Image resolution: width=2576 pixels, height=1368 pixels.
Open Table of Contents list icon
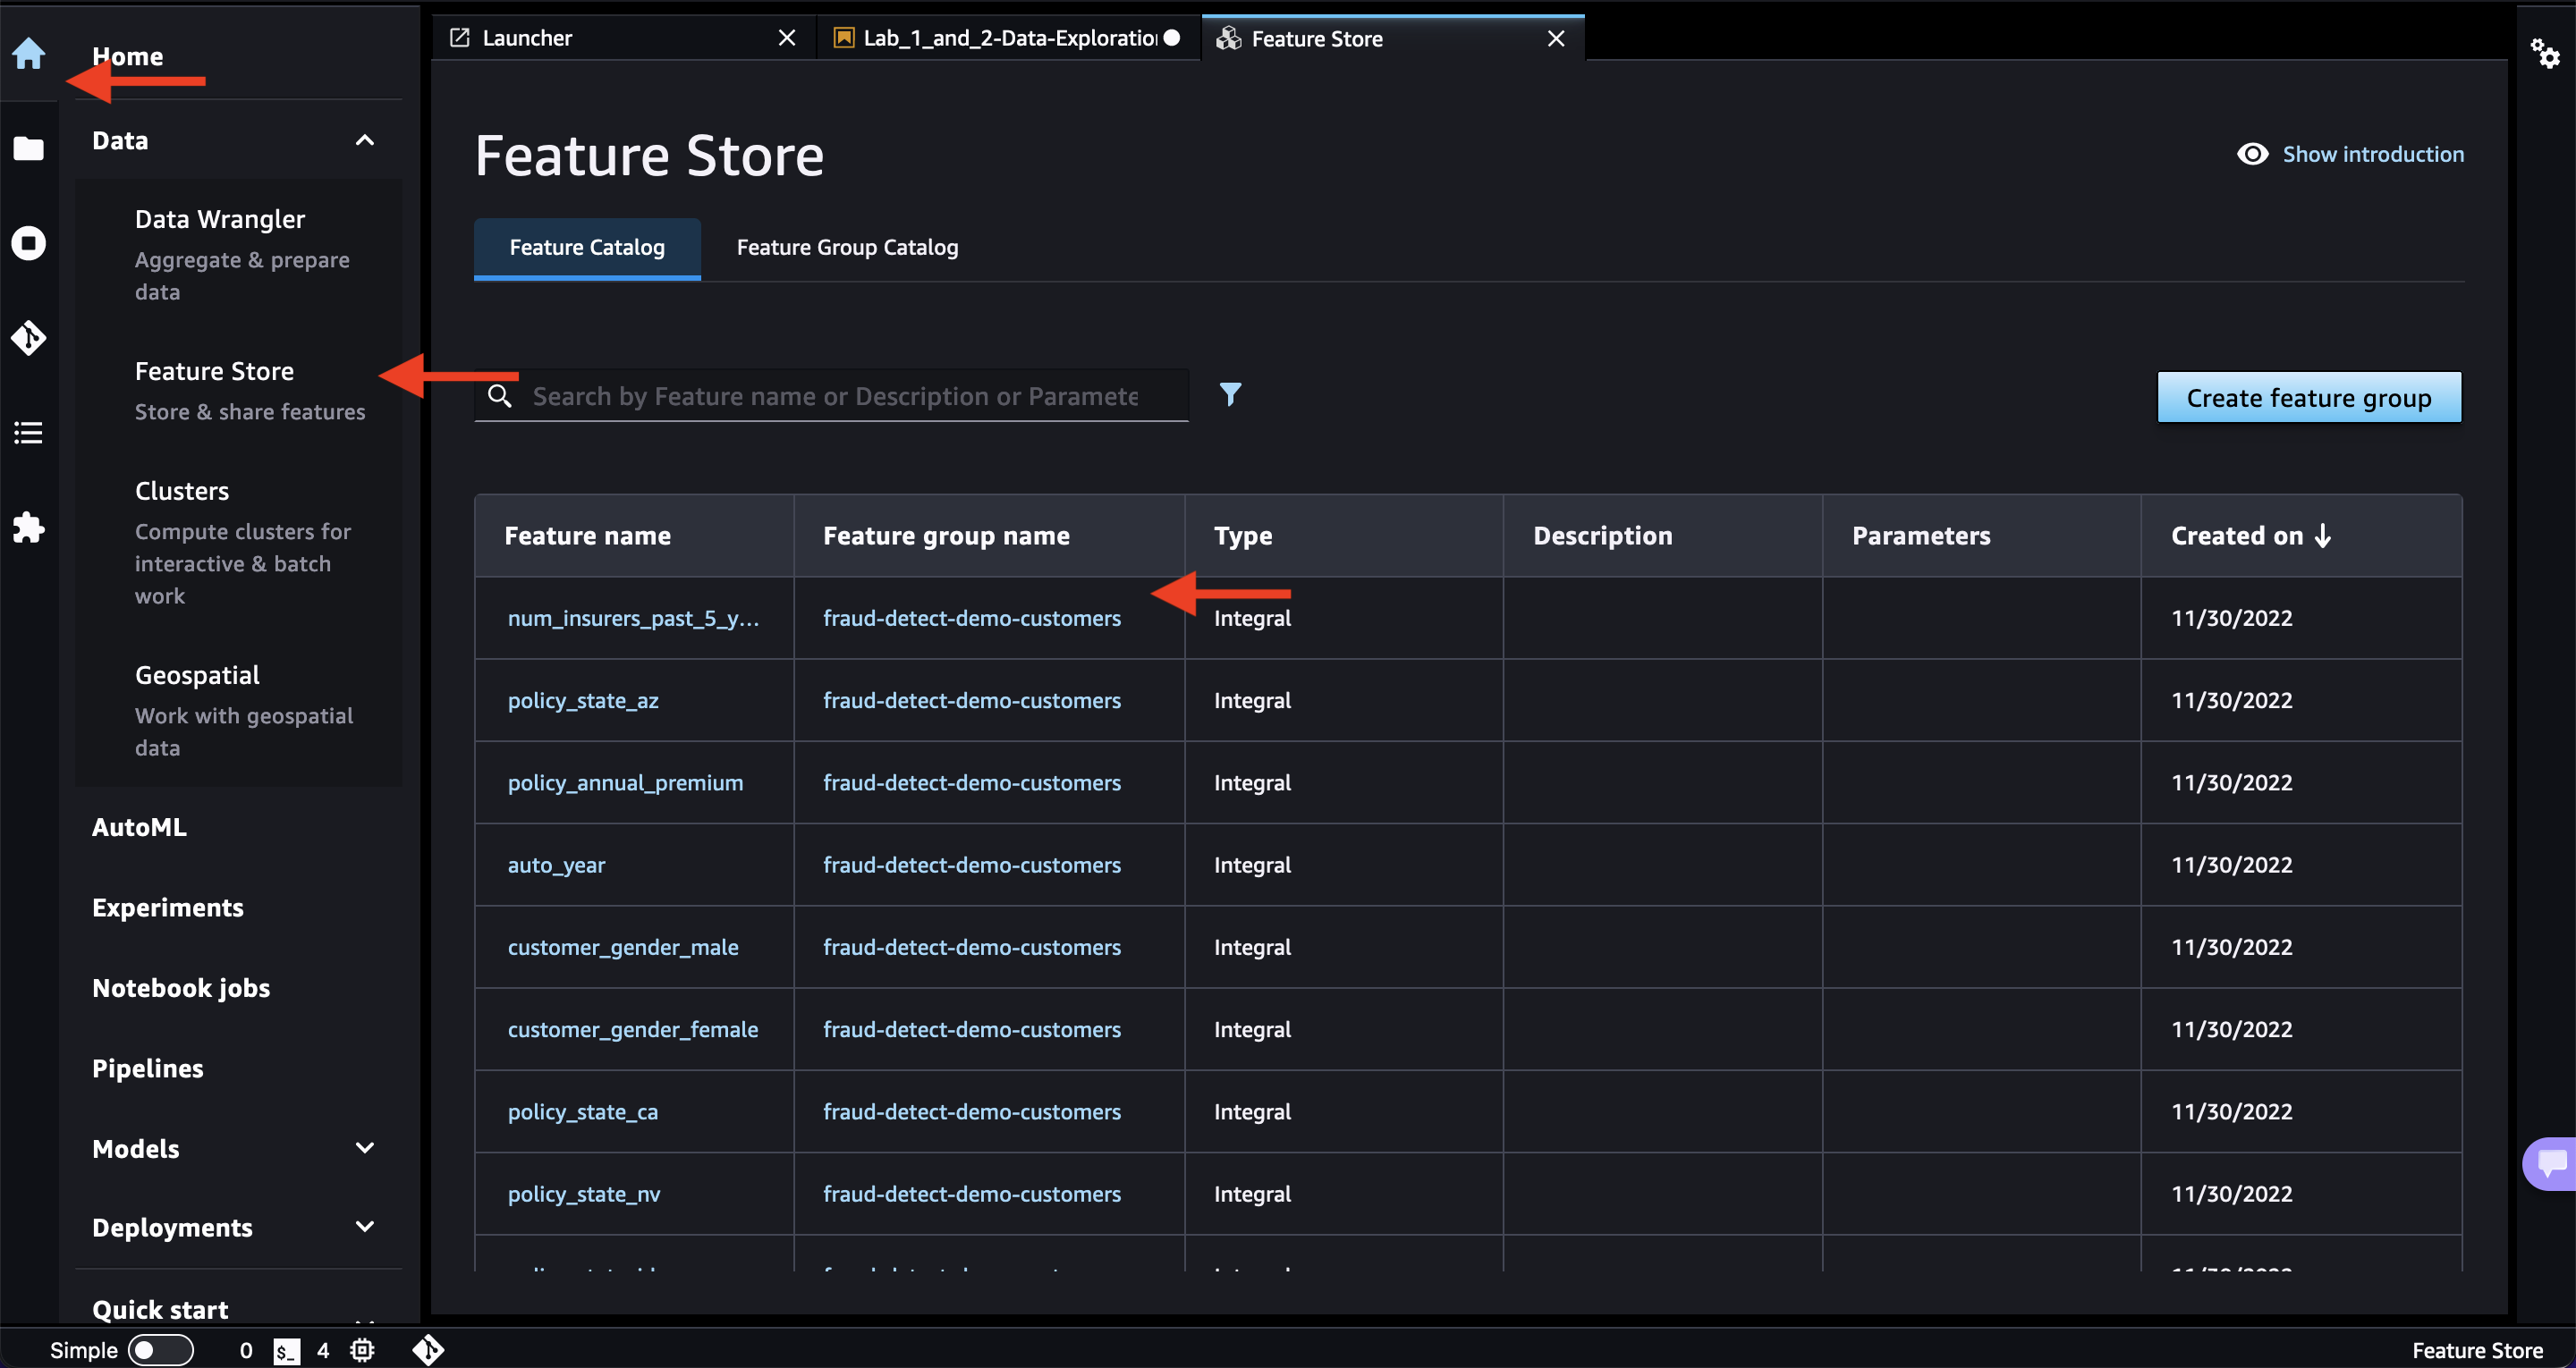point(28,433)
